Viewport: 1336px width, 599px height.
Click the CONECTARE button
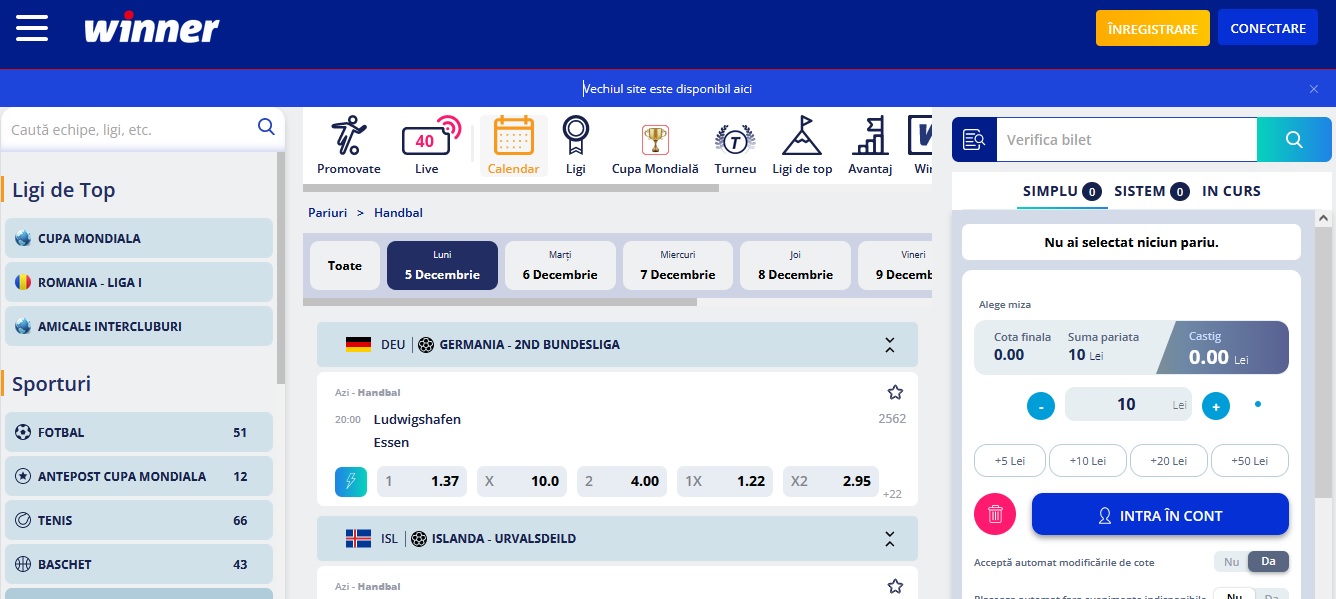click(1268, 28)
